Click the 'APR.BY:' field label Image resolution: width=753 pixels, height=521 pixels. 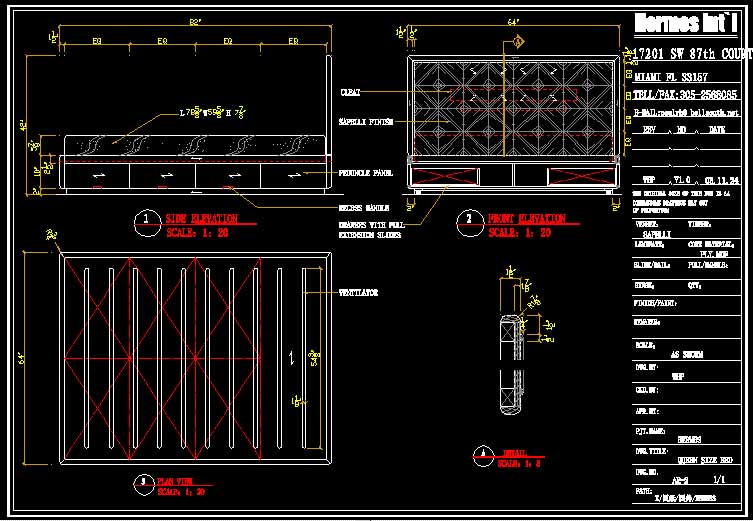coord(647,411)
